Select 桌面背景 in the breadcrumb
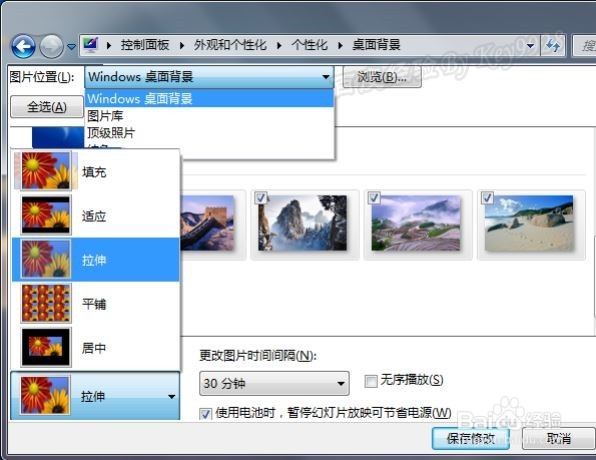596x460 pixels. tap(376, 45)
